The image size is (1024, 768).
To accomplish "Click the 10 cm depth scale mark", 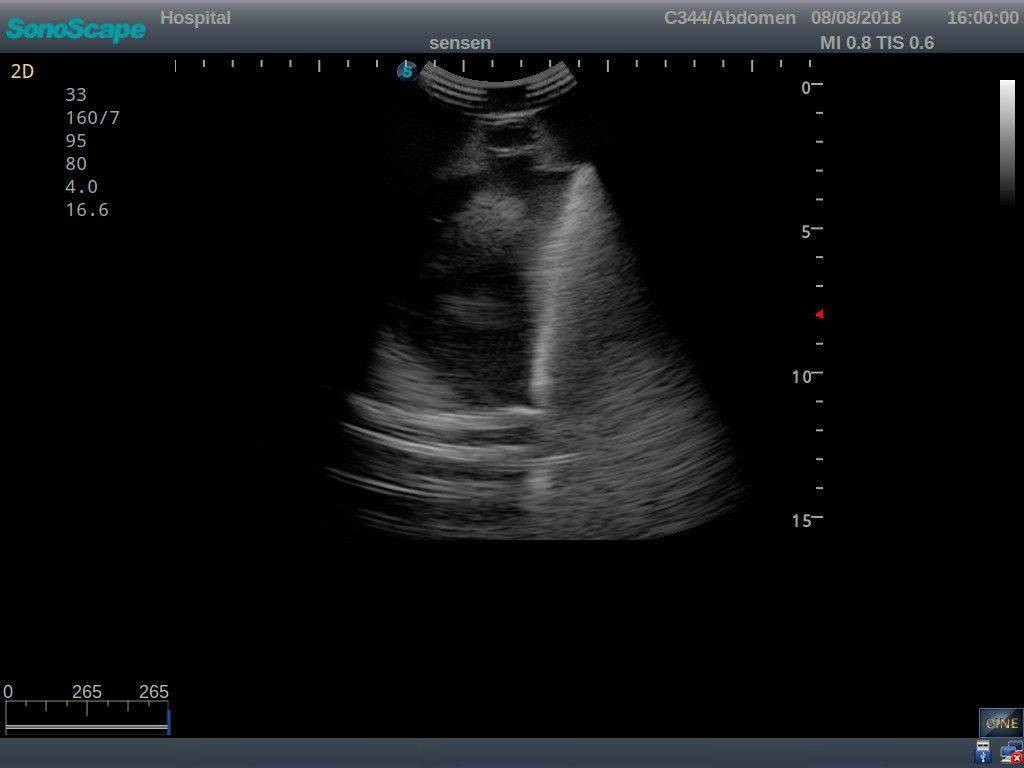I will (803, 376).
